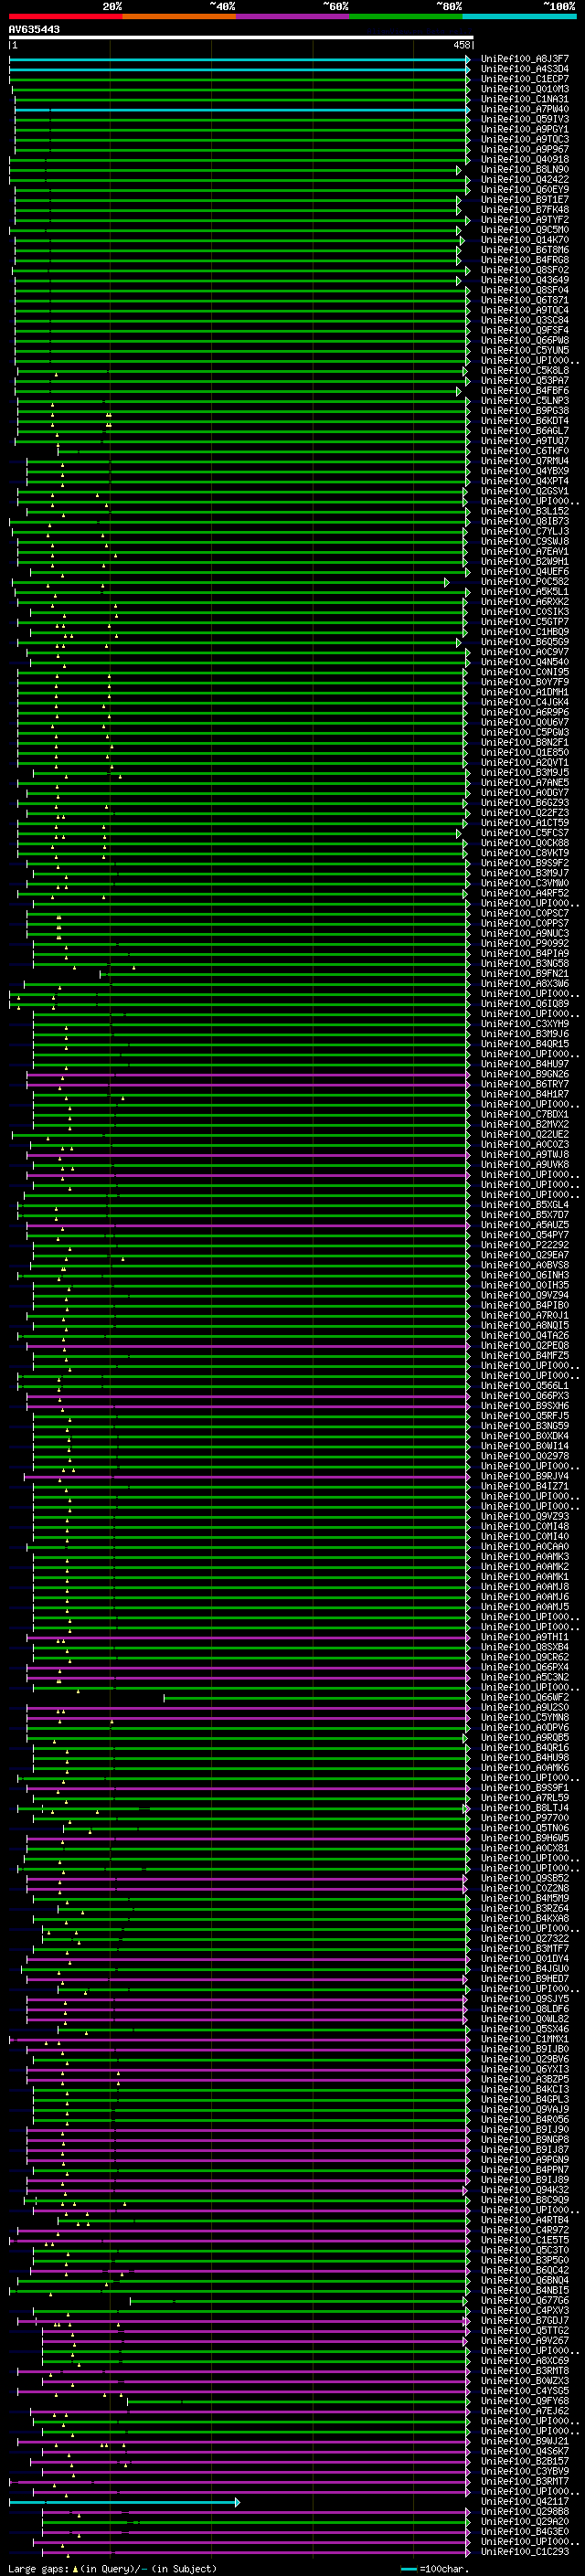
Task: Select hit UniRef100_Q677G6
Action: point(525,2300)
